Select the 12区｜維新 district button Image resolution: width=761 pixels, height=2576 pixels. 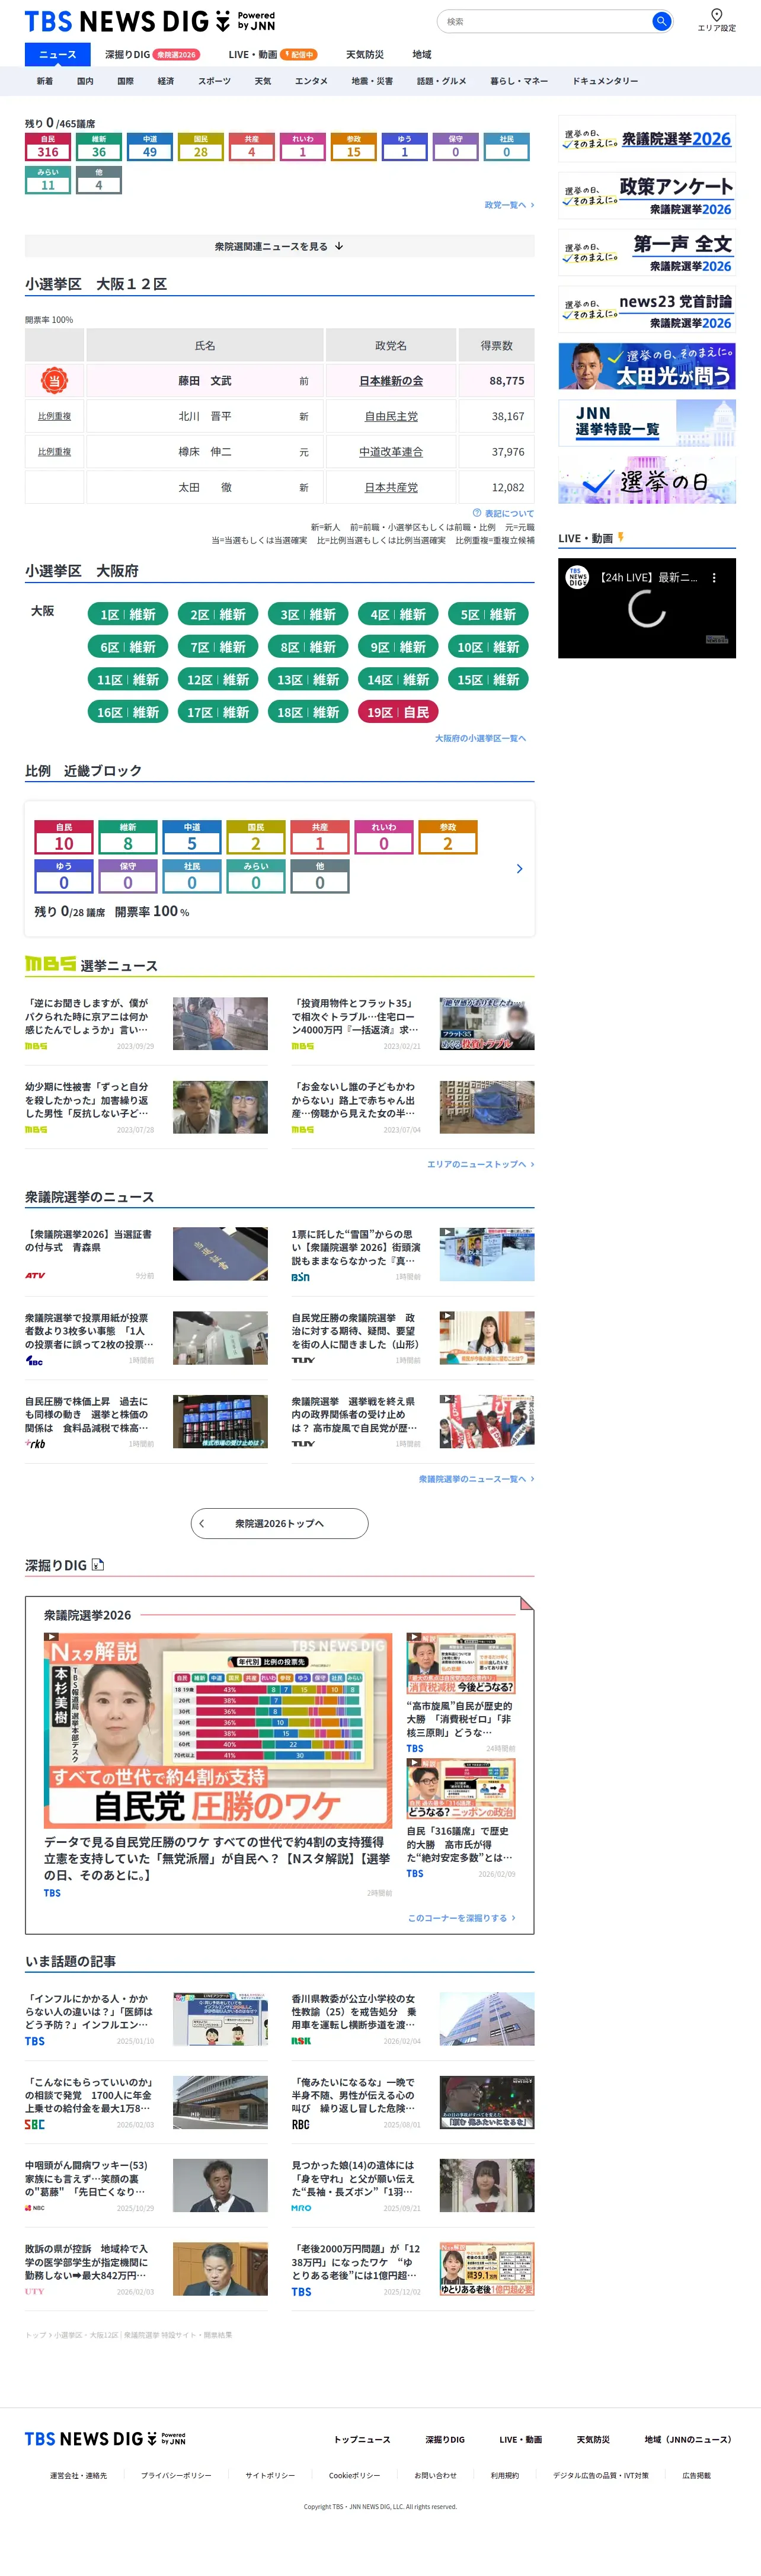[218, 680]
